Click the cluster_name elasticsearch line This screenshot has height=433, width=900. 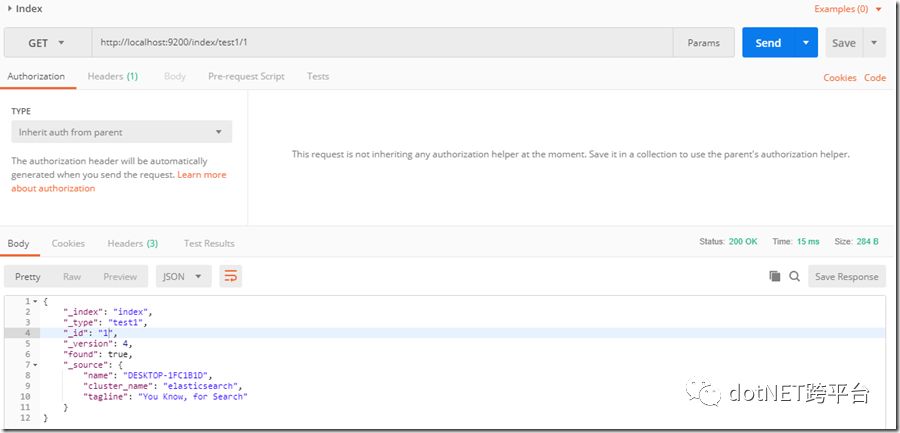163,386
